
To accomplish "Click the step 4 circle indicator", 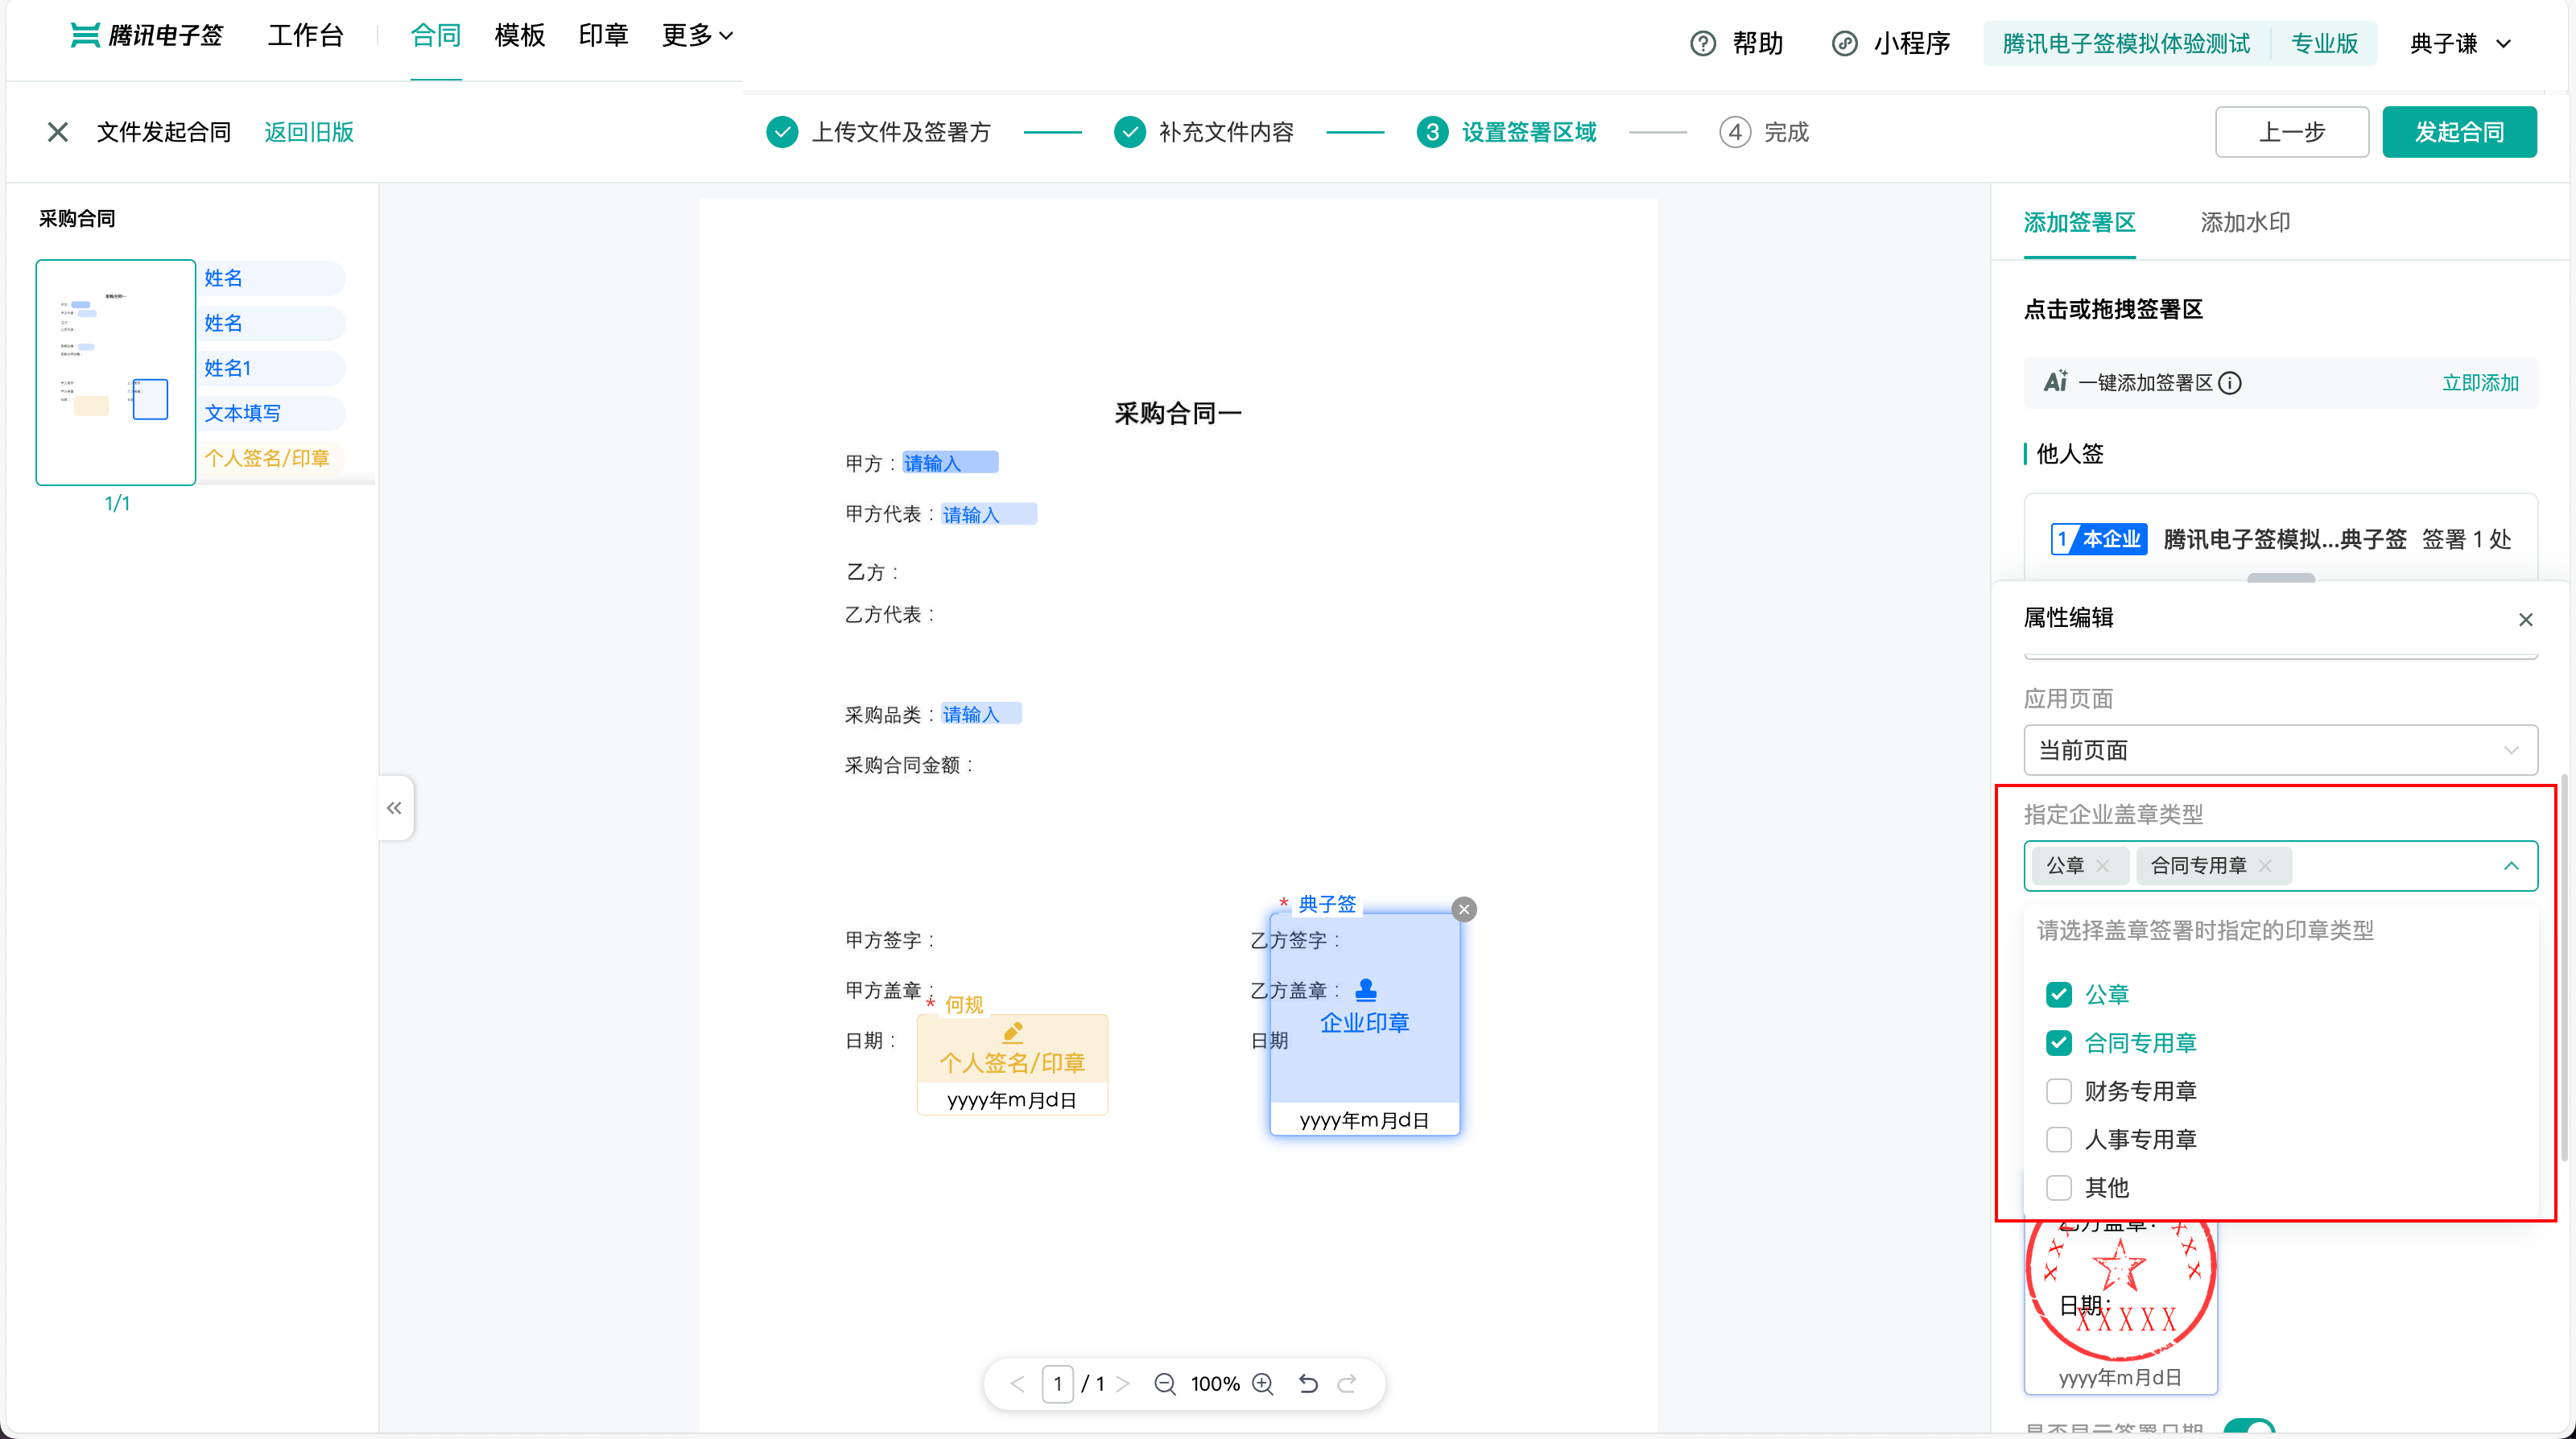I will 1735,132.
